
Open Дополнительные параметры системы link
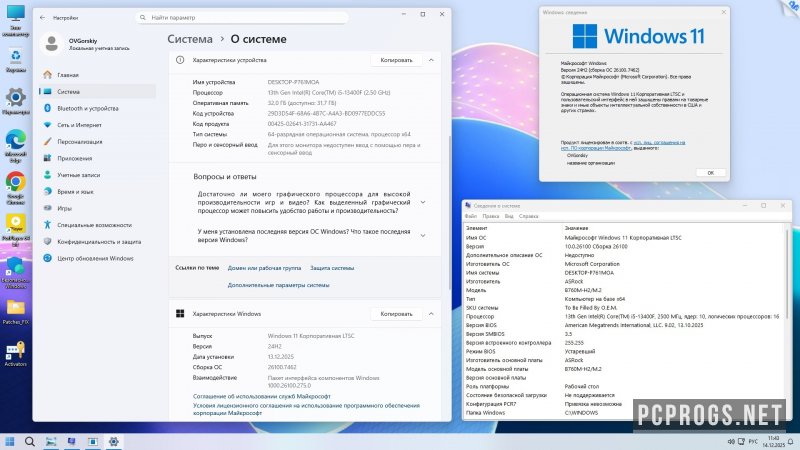click(279, 285)
